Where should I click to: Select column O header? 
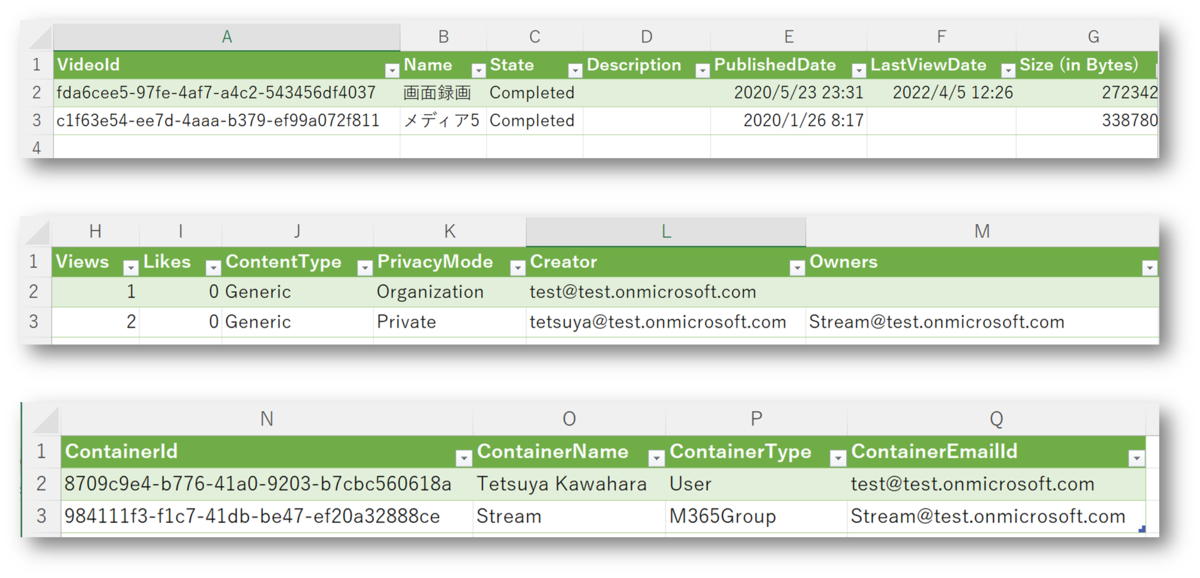coord(569,420)
